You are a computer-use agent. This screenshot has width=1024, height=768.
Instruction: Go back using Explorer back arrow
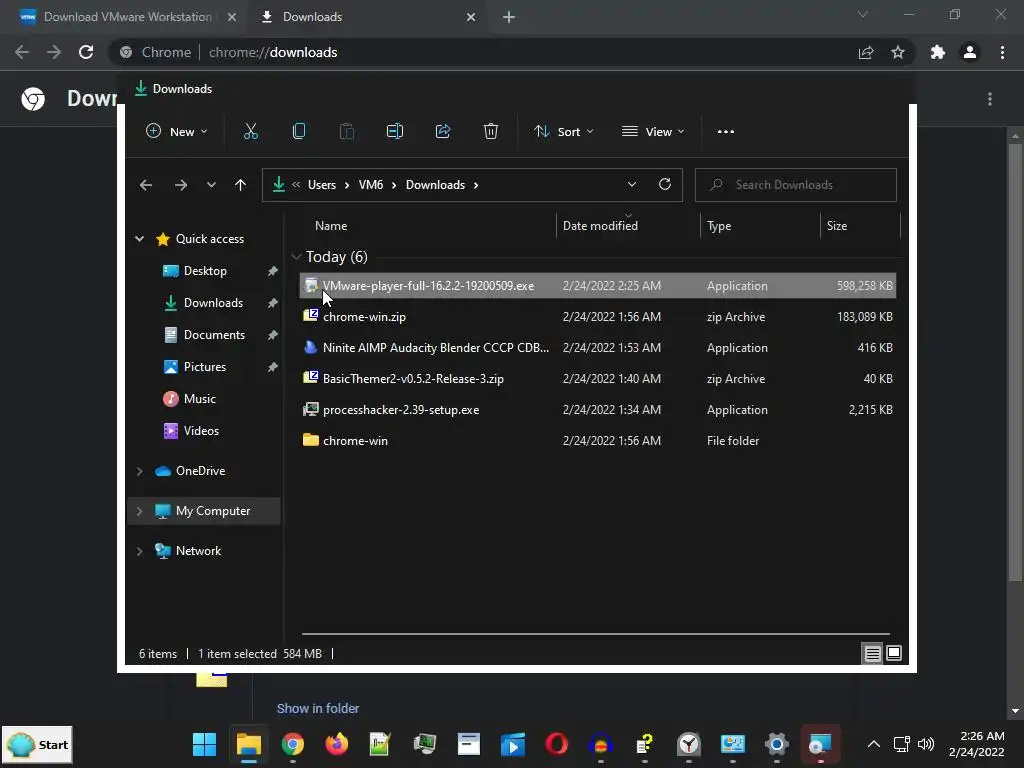pyautogui.click(x=146, y=185)
